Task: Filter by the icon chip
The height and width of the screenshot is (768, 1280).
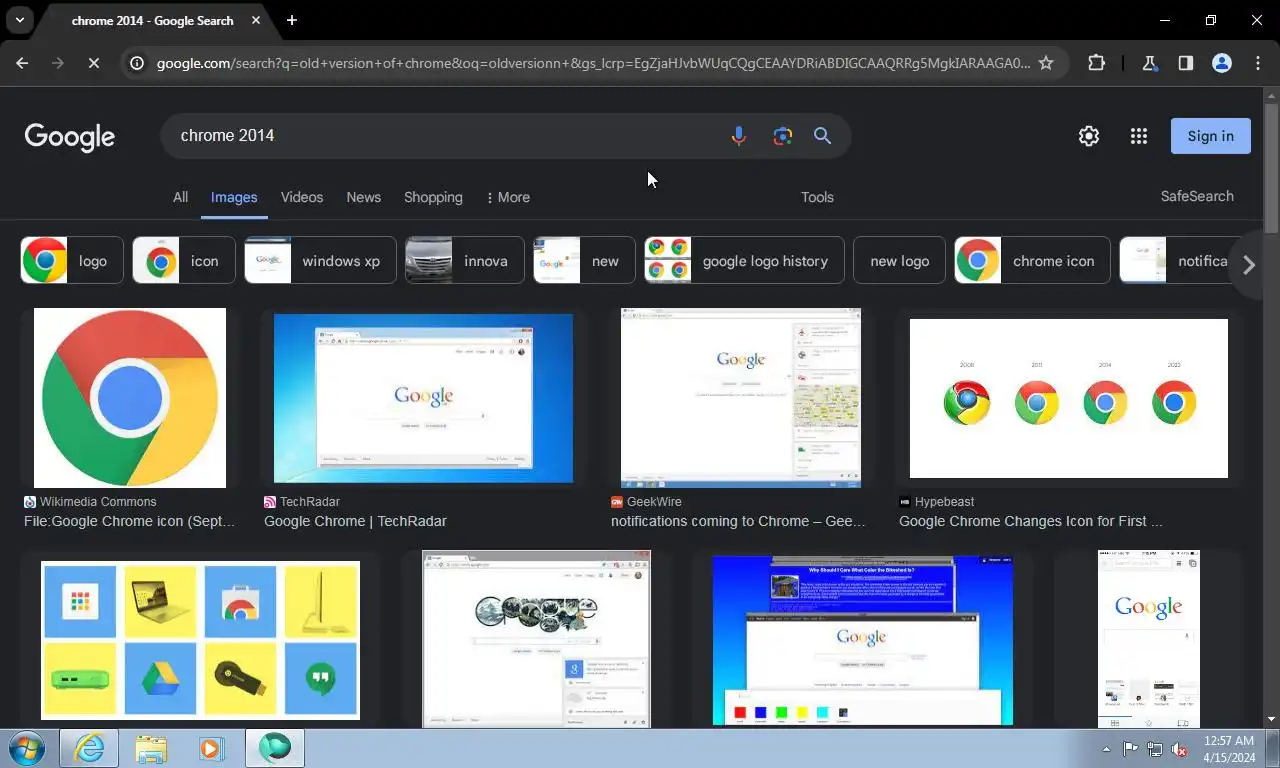Action: point(184,261)
